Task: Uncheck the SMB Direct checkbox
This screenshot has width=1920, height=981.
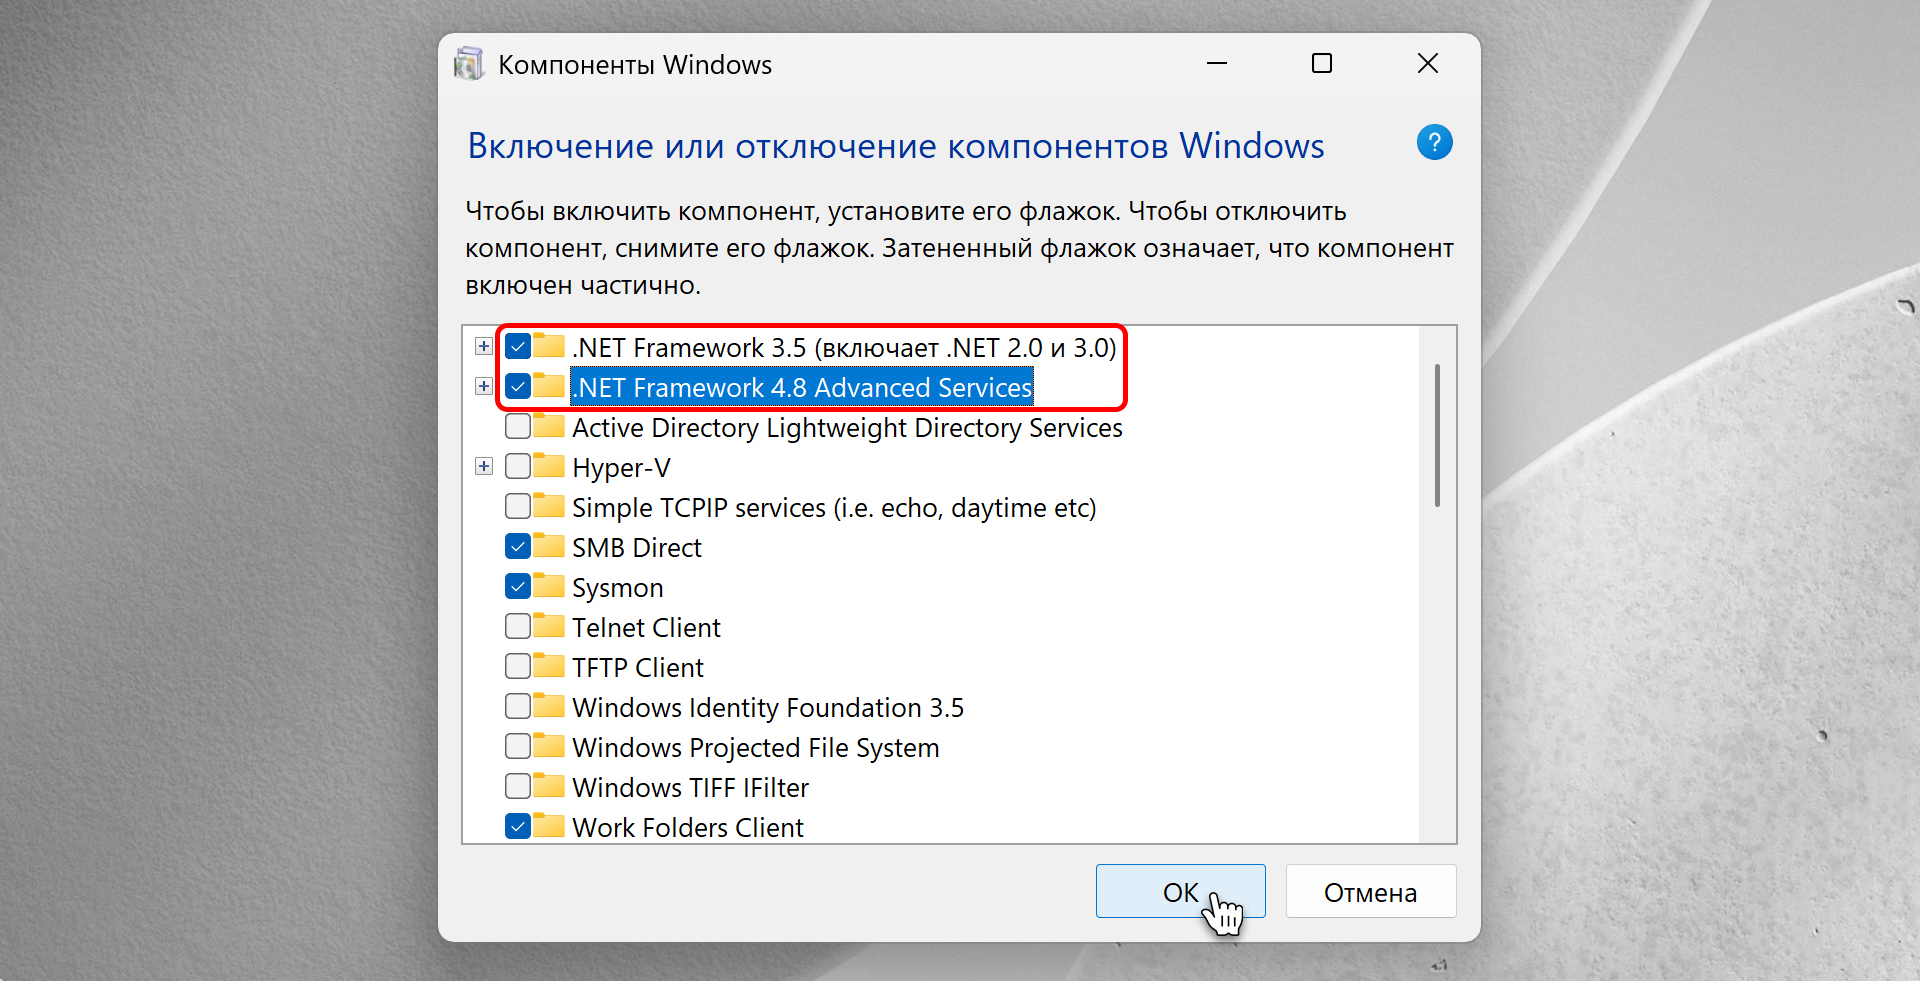Action: click(x=518, y=547)
